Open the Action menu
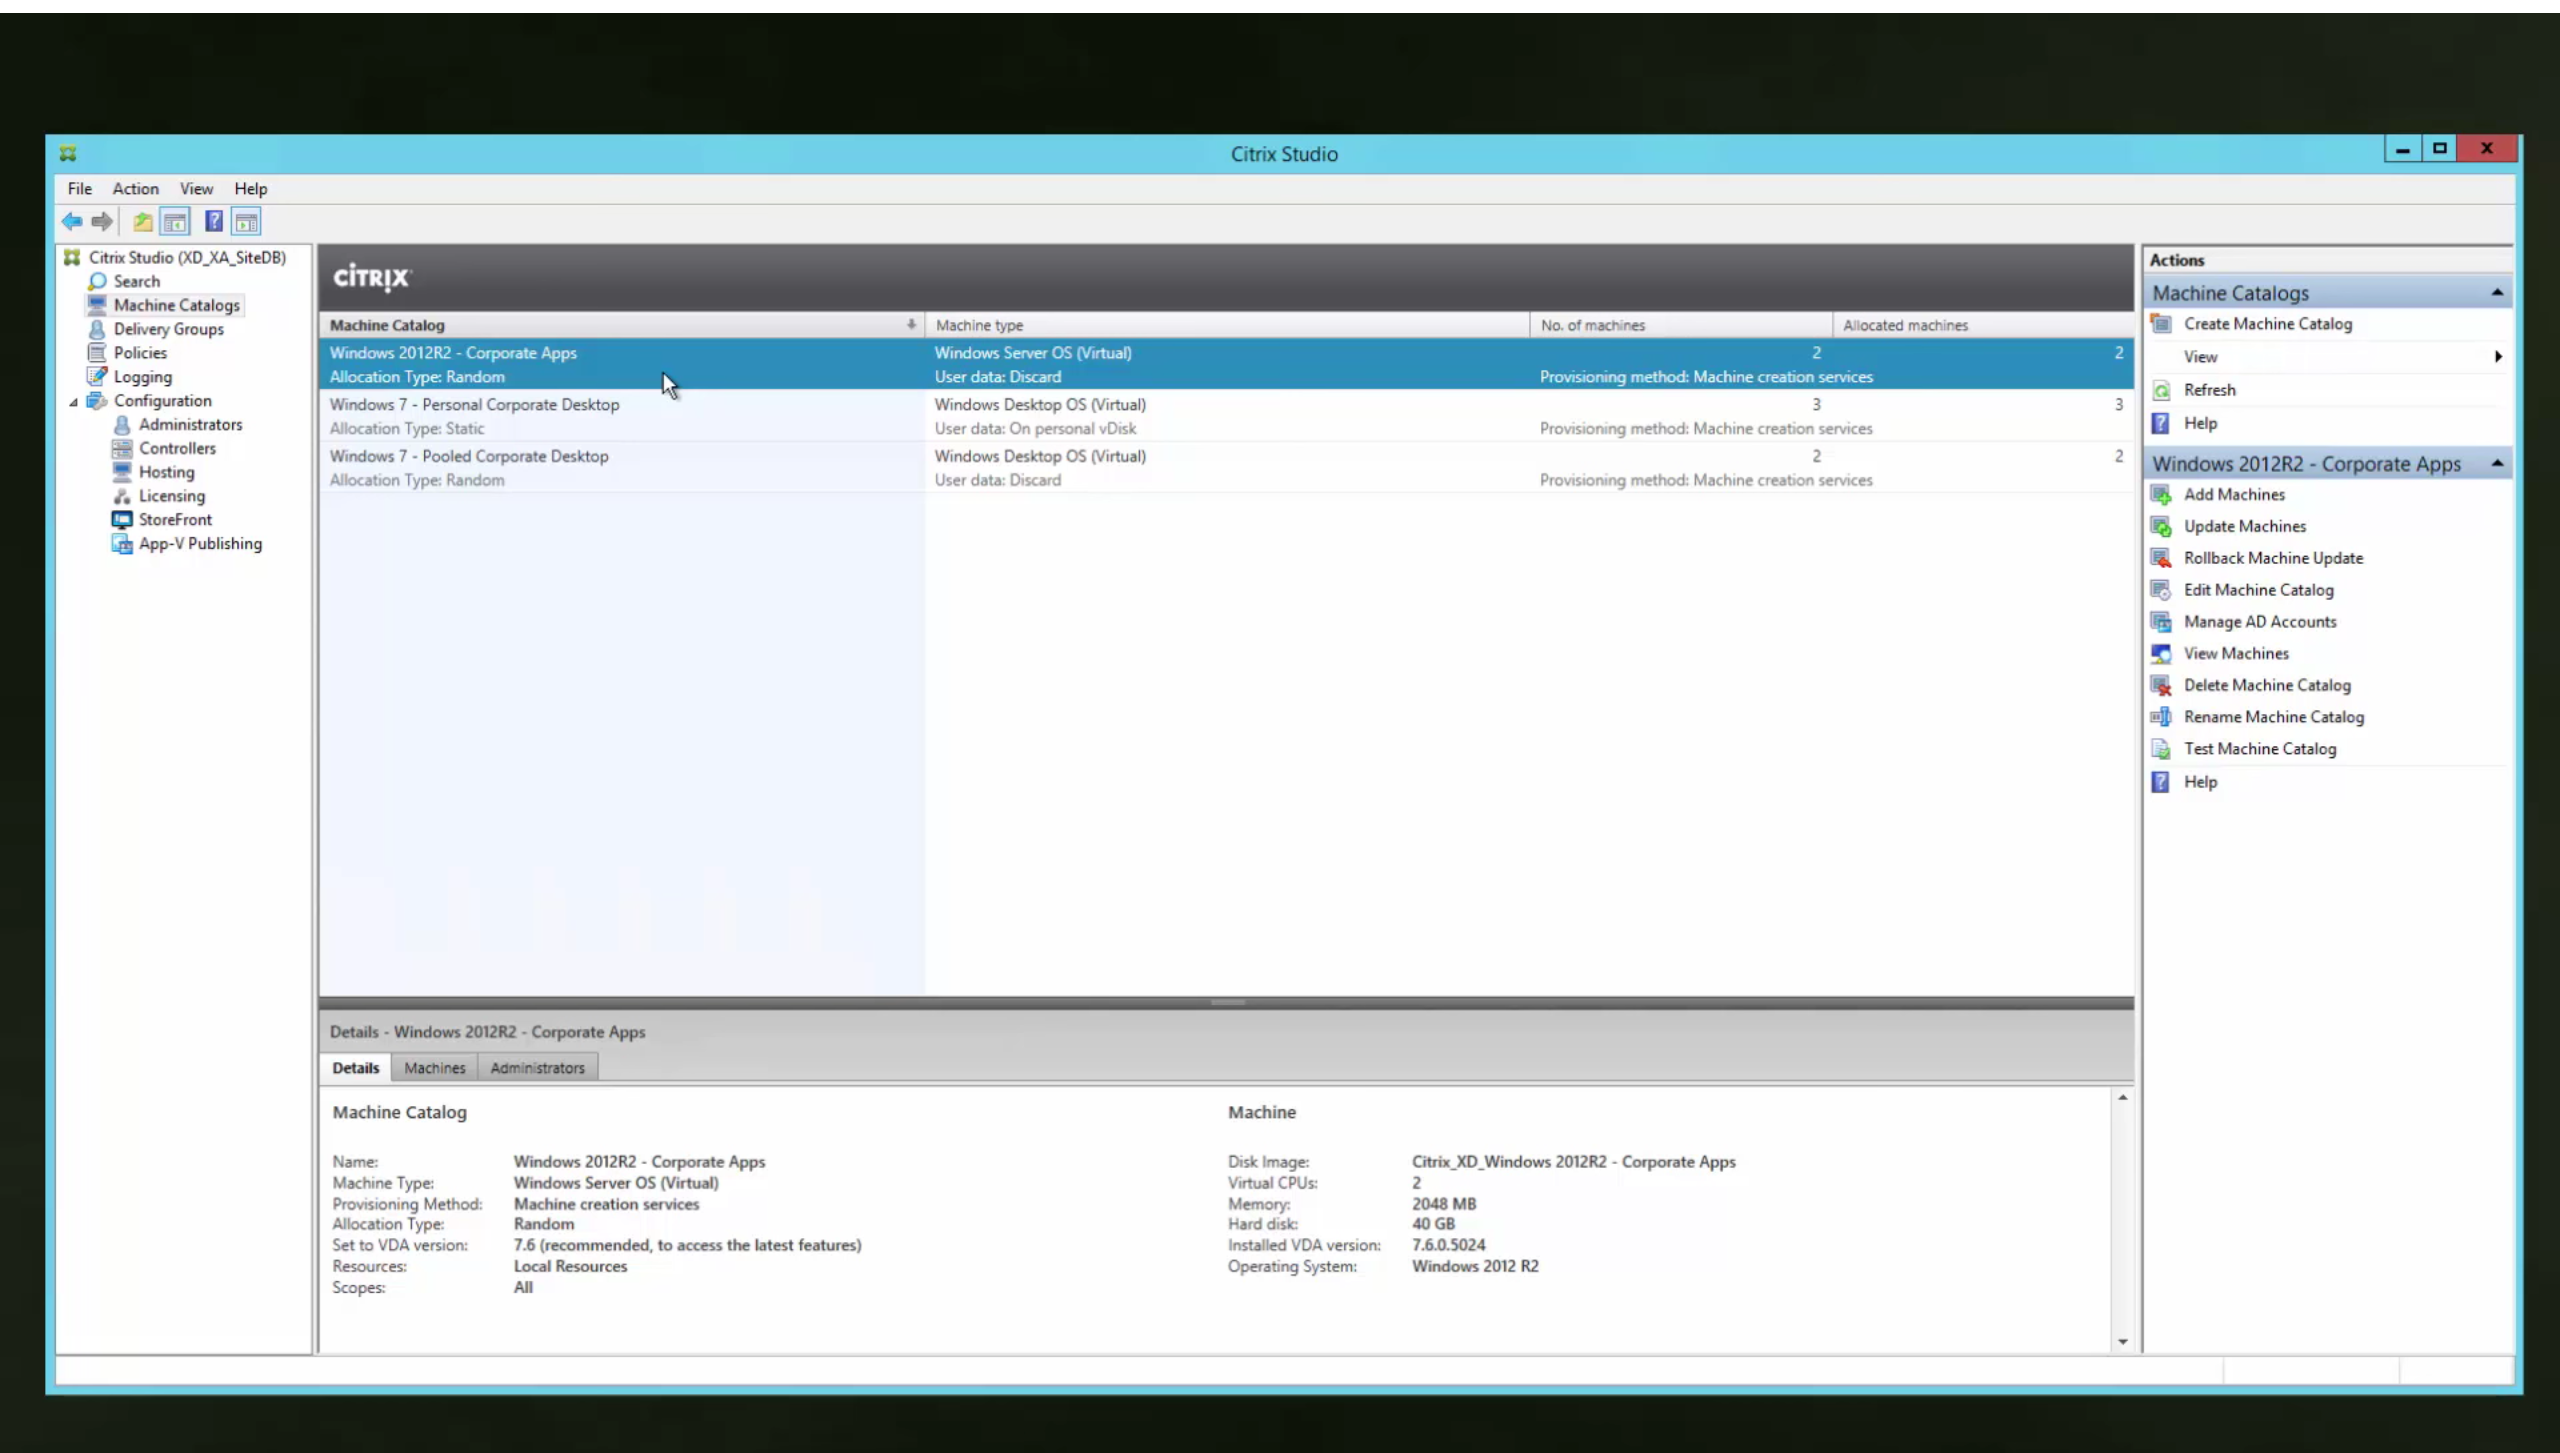2560x1453 pixels. 135,188
